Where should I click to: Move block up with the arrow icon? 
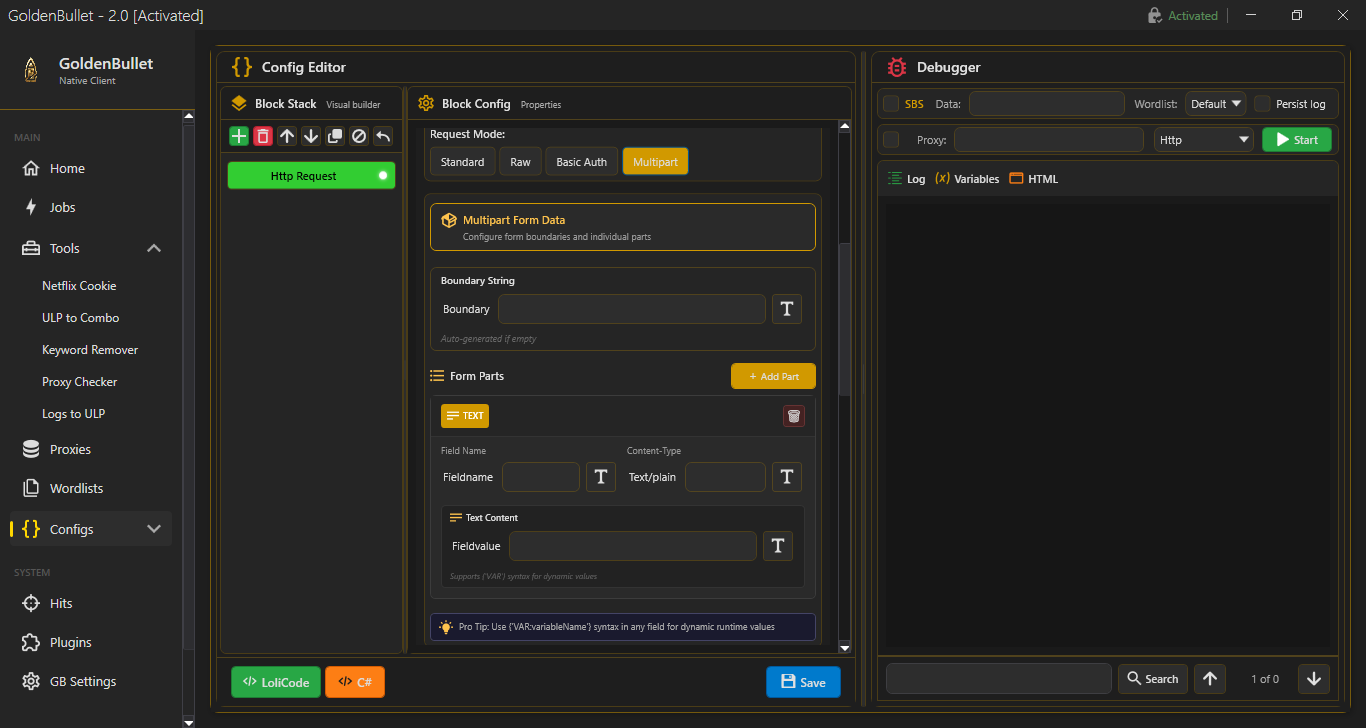point(287,136)
